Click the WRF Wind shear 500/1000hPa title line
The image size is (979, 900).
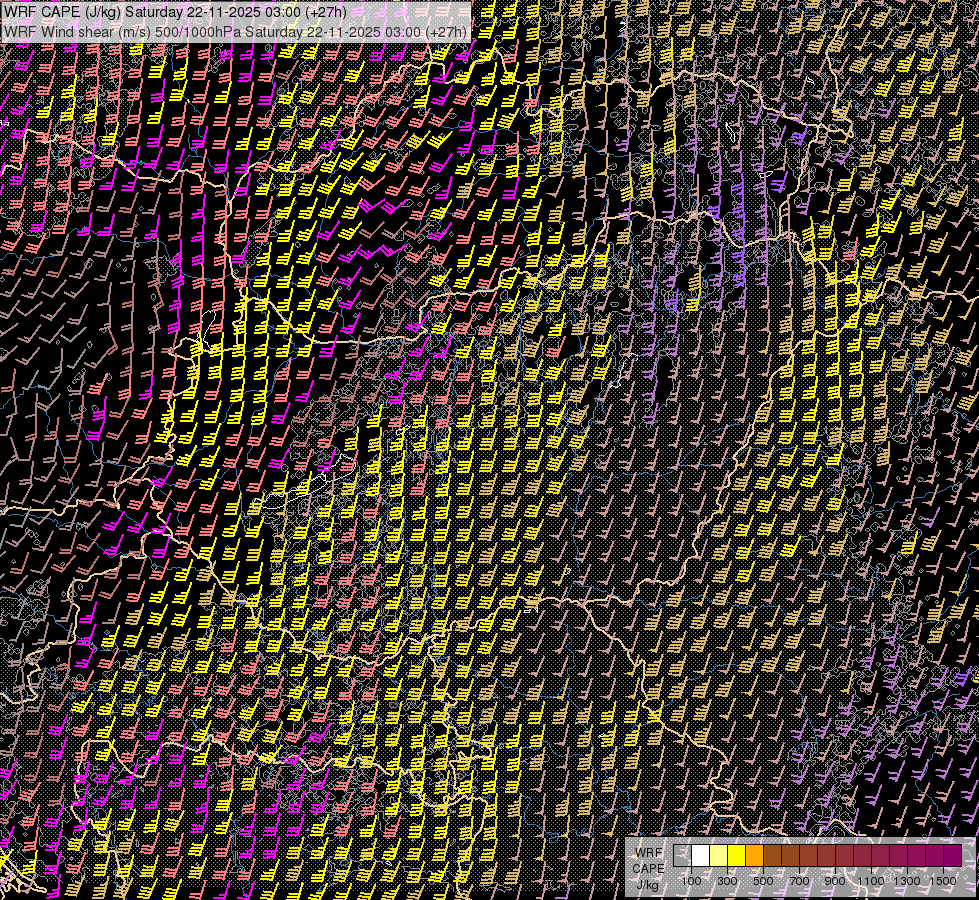click(x=235, y=32)
